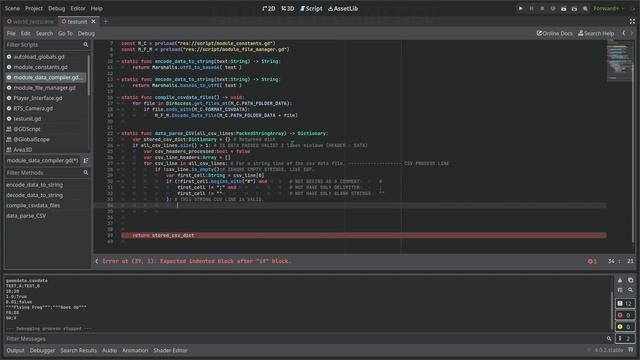640x360 pixels.
Task: Open the top Debug menu
Action: 56,9
